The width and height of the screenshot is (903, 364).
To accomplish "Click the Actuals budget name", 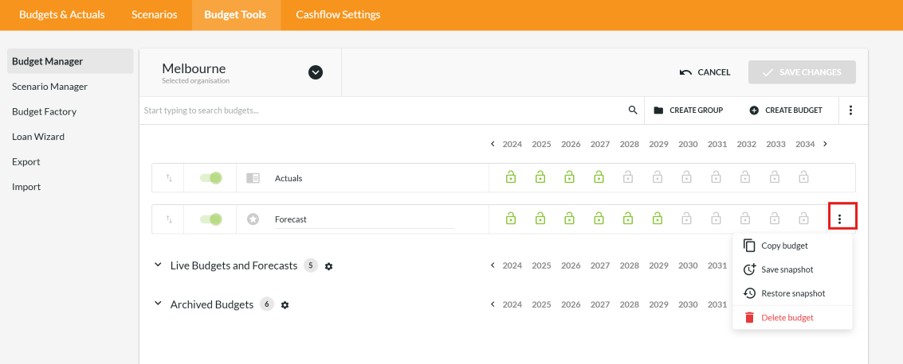I will 289,179.
